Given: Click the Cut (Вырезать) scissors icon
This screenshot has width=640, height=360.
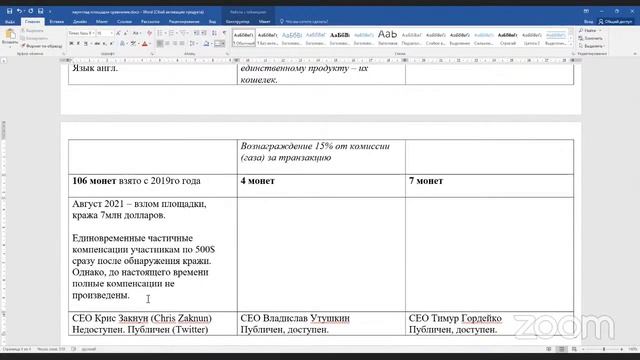Looking at the screenshot, I should 23,31.
